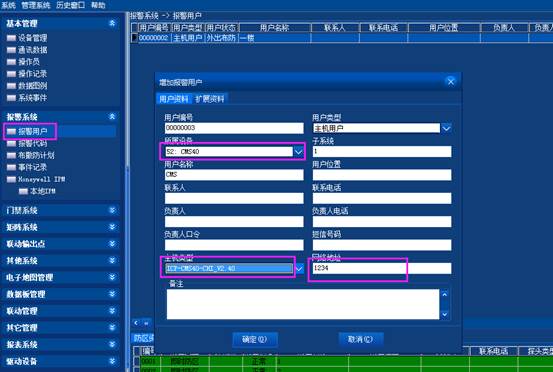Sort by the 用户状态 column header
The width and height of the screenshot is (553, 372).
pos(221,28)
